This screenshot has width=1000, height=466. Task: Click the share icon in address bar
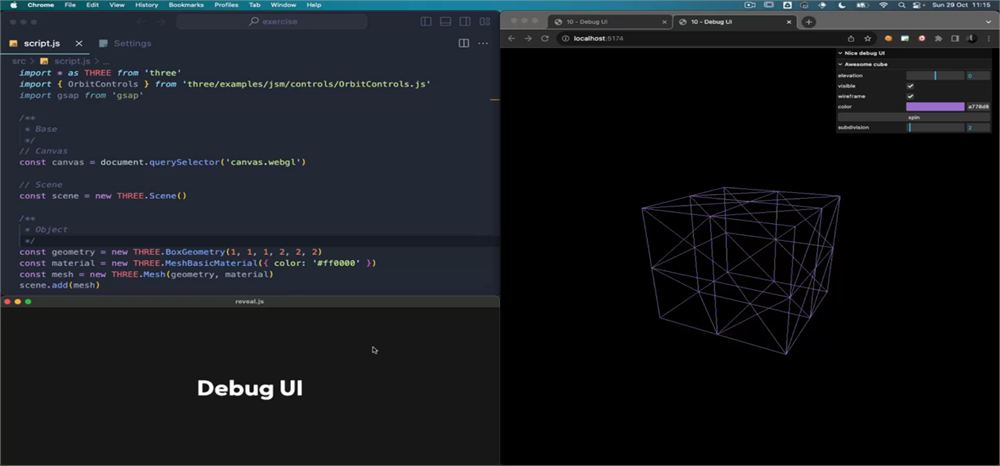coord(851,38)
